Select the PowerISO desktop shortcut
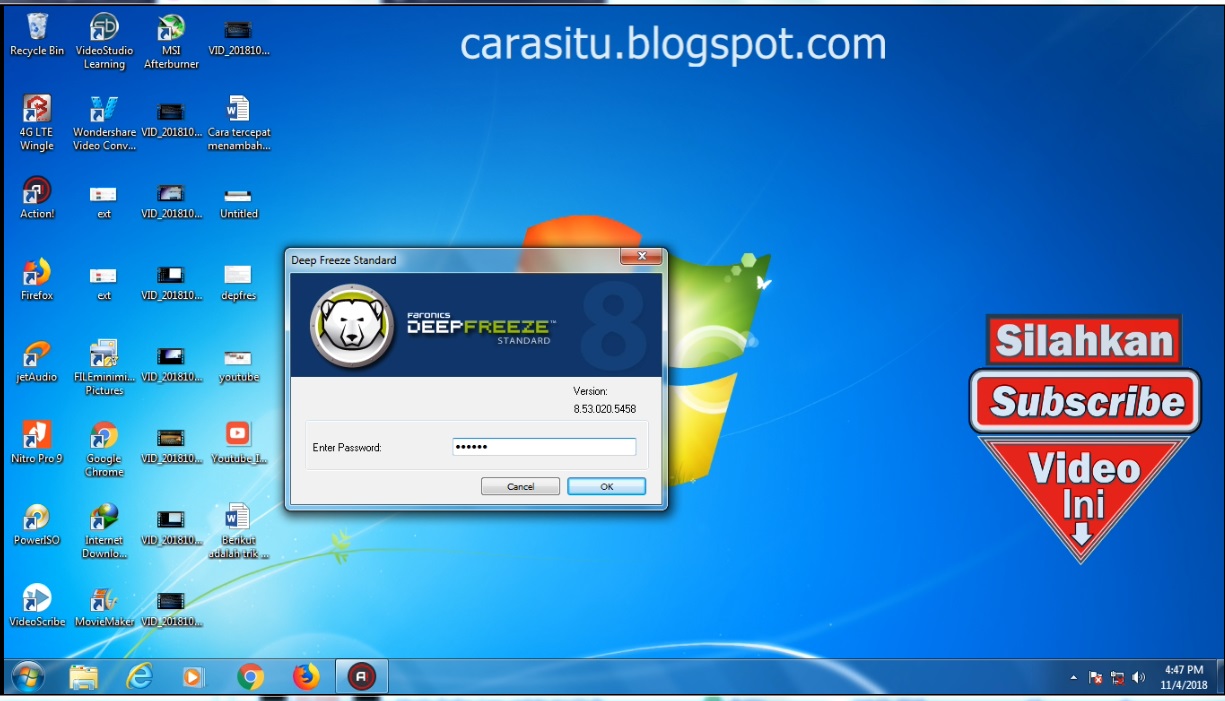1225x701 pixels. coord(37,526)
